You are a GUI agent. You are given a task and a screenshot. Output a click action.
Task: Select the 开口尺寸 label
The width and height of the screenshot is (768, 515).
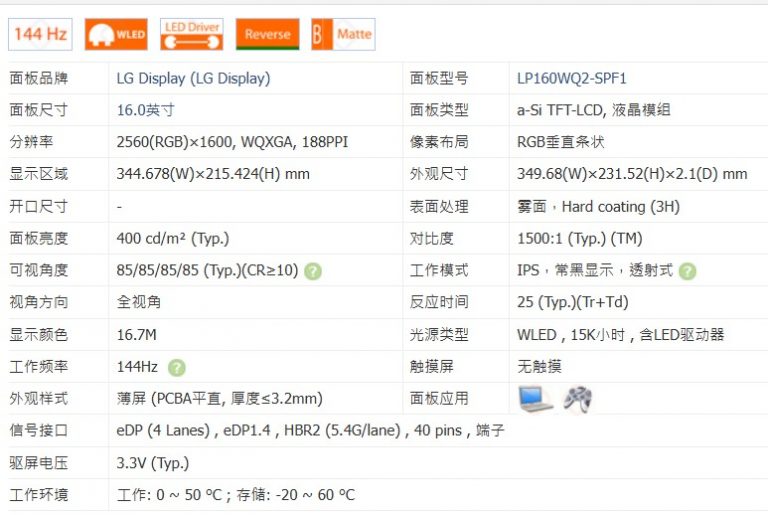click(39, 207)
